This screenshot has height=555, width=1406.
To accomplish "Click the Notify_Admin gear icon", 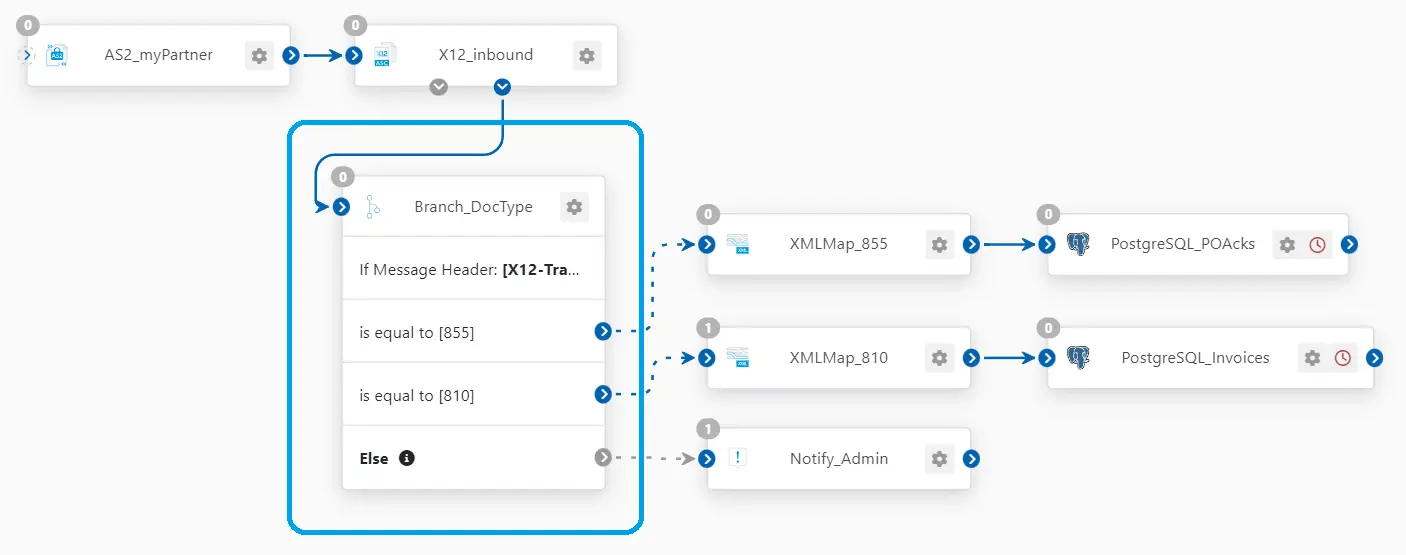I will click(x=939, y=459).
